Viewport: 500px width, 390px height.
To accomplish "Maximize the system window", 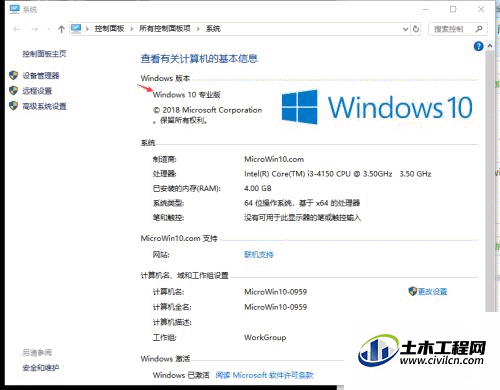I will [x=453, y=9].
